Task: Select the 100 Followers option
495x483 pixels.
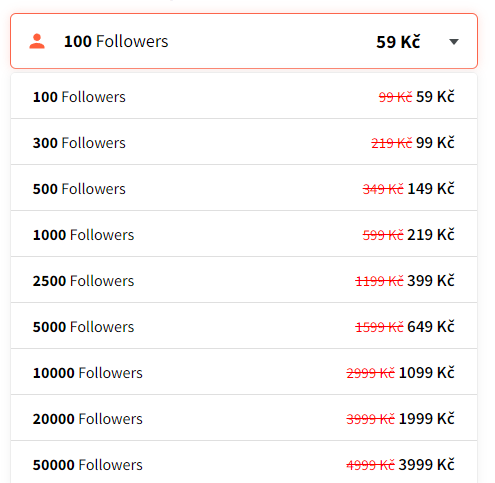Action: point(244,97)
